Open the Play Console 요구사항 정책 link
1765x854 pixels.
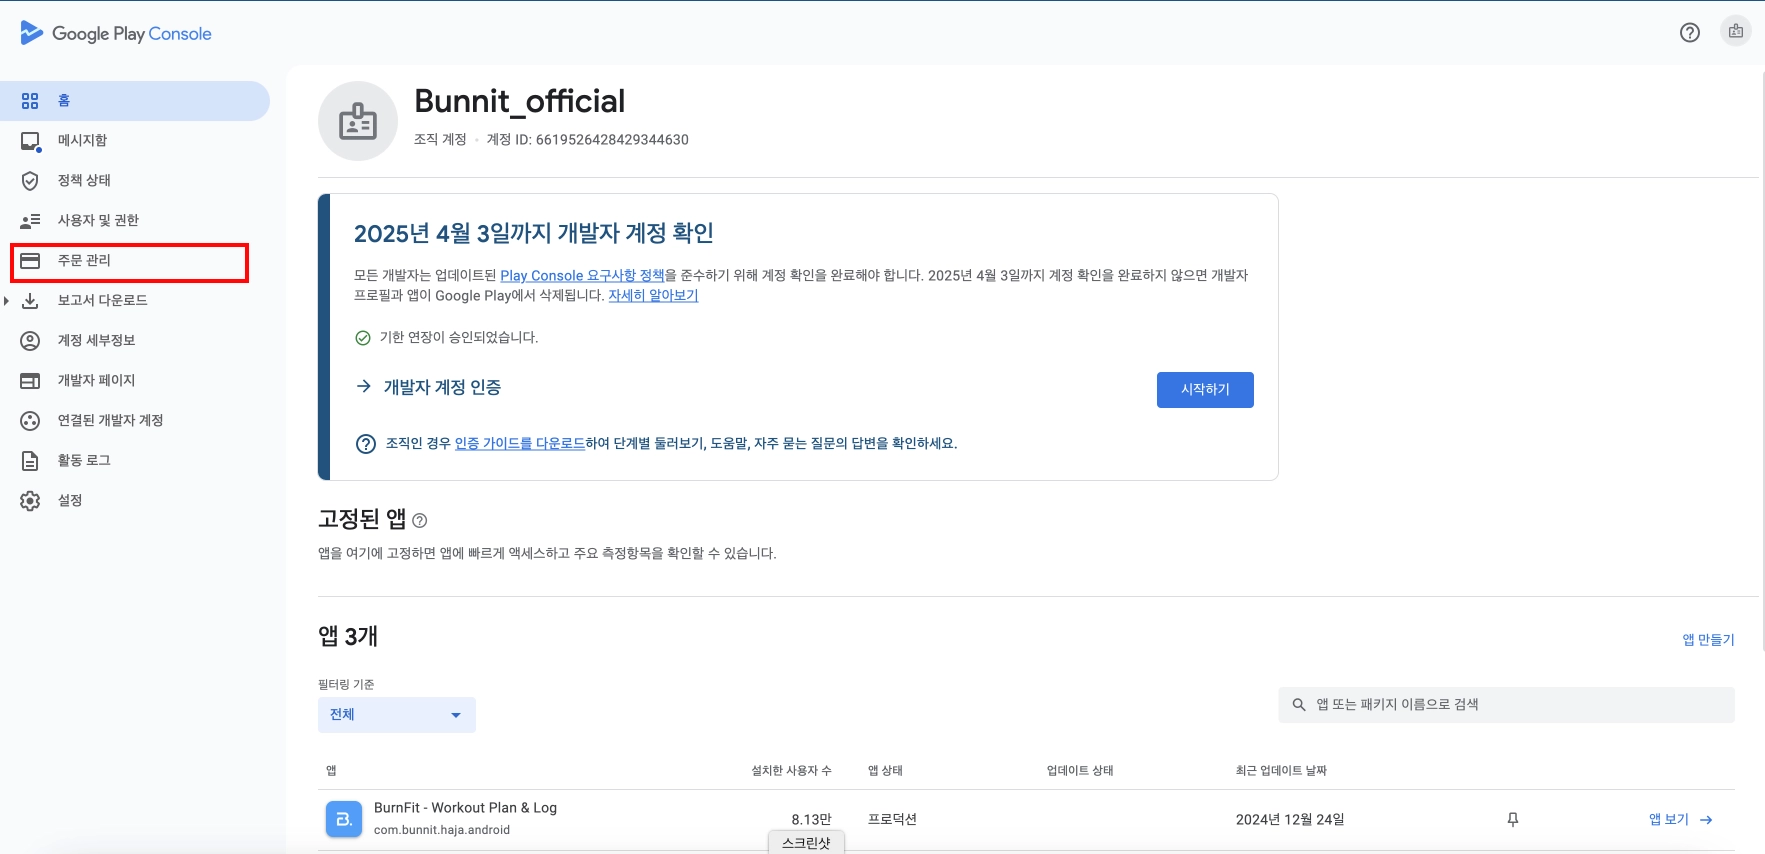582,276
